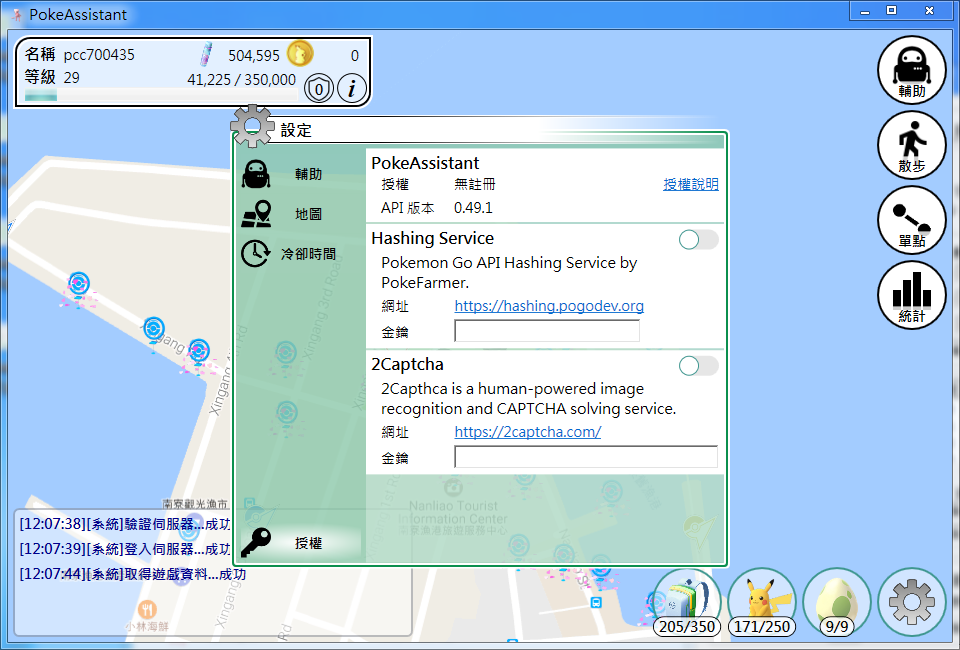Open the hashing.pogodev.org link

tap(549, 305)
